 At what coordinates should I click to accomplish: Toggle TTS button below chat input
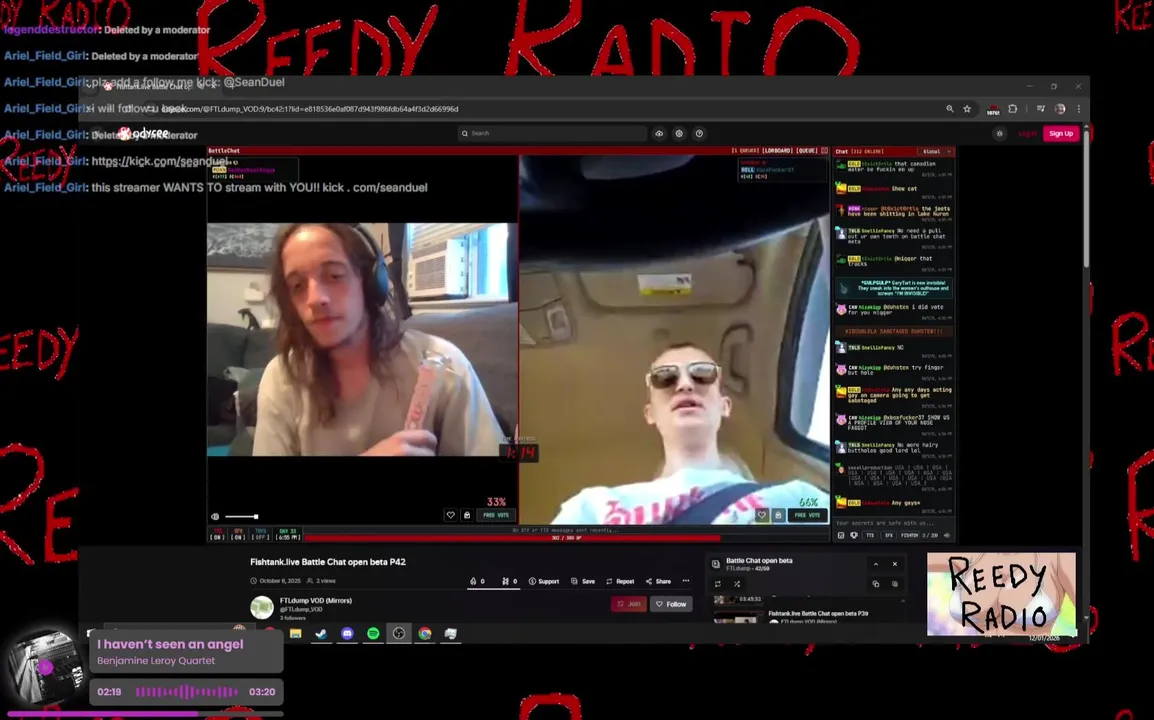[870, 535]
